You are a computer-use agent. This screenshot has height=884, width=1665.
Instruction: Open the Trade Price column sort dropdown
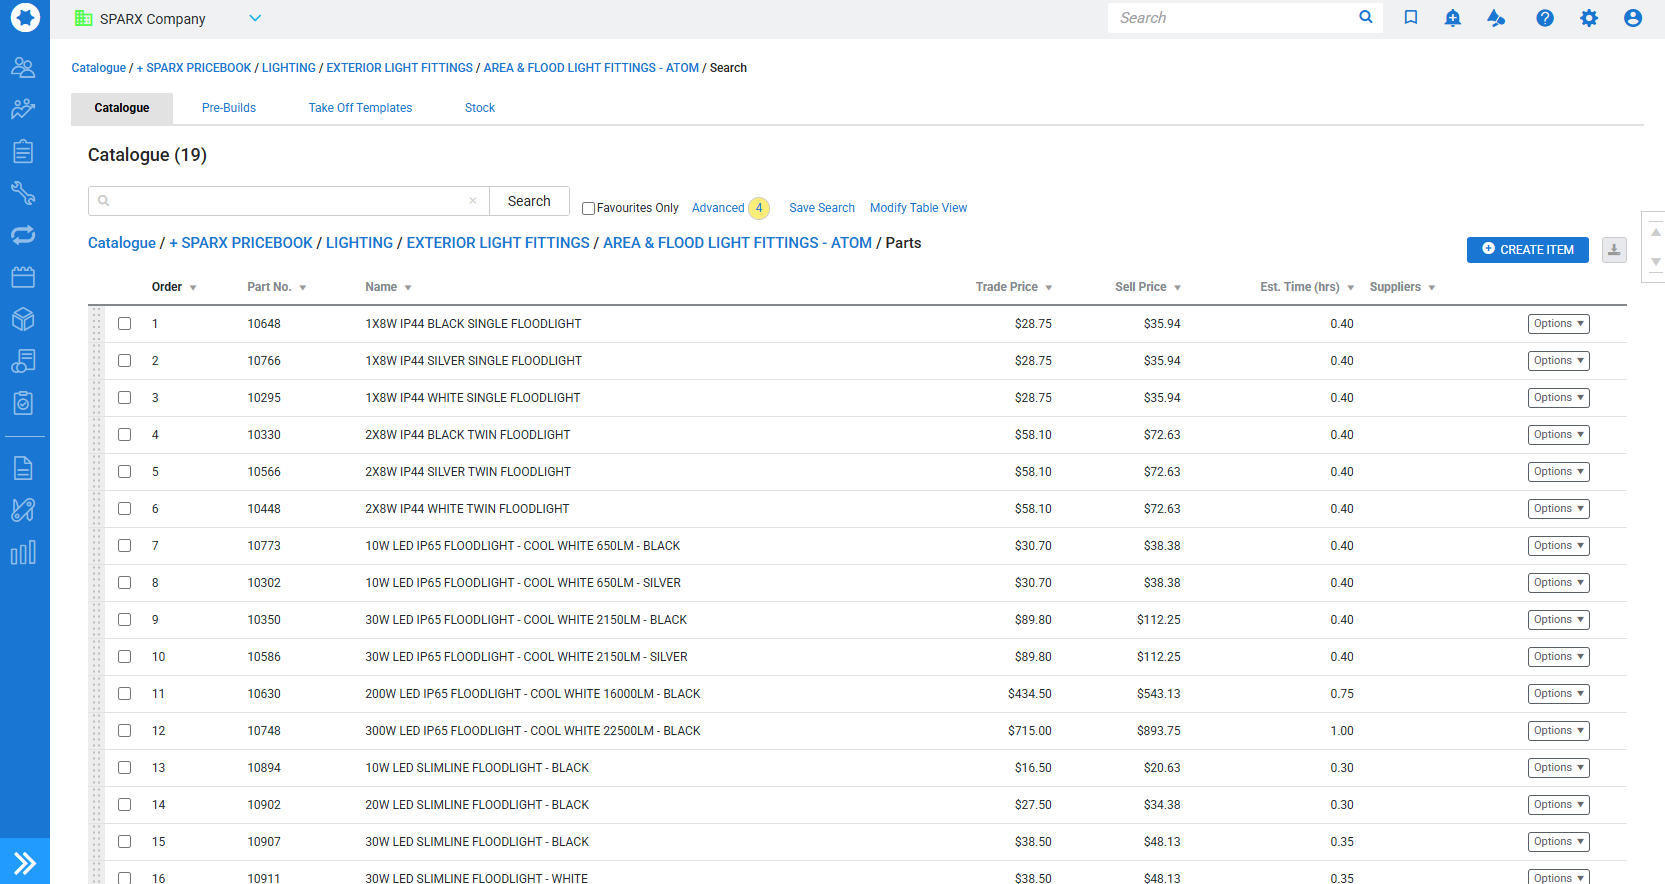(x=1048, y=288)
